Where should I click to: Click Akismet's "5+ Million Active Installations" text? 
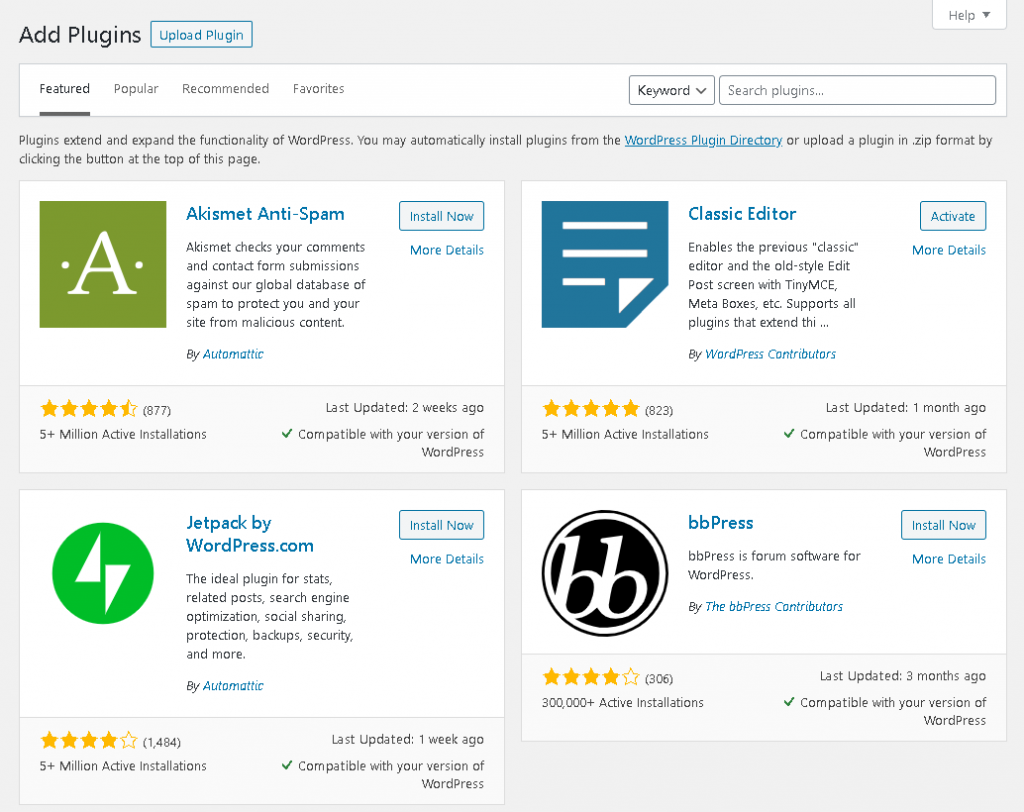[123, 434]
